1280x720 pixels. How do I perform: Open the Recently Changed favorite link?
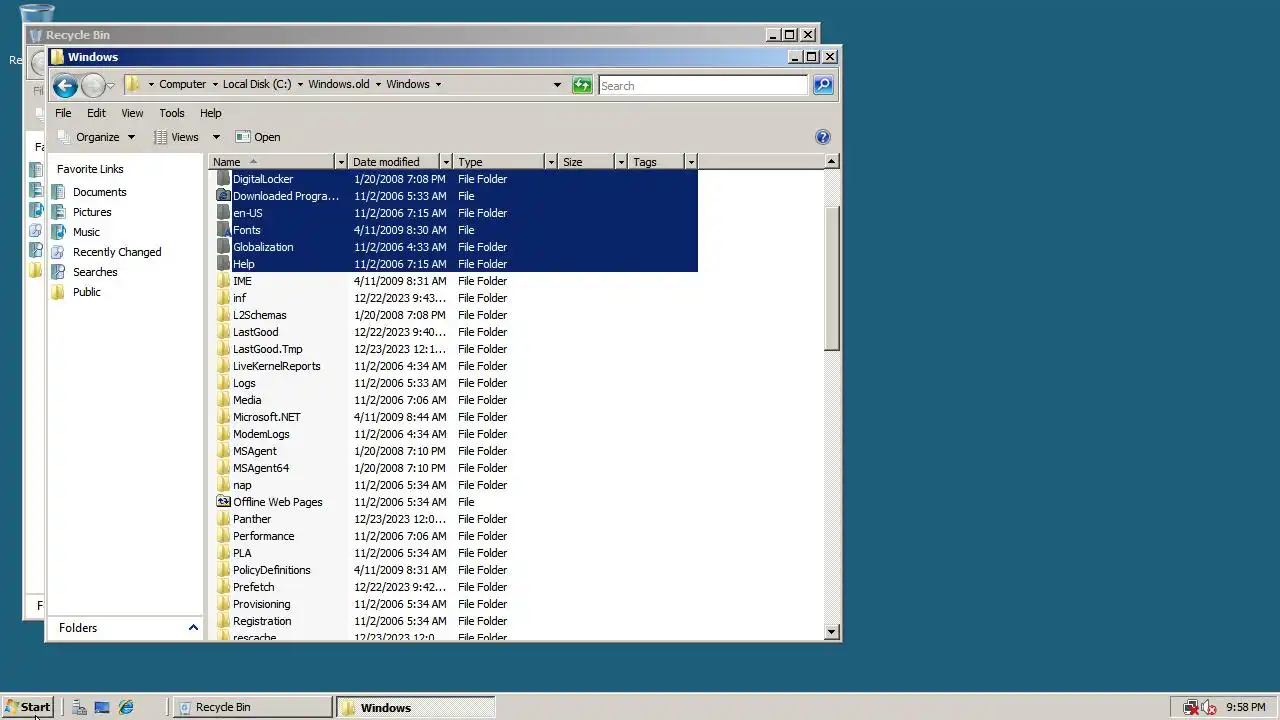tap(117, 252)
